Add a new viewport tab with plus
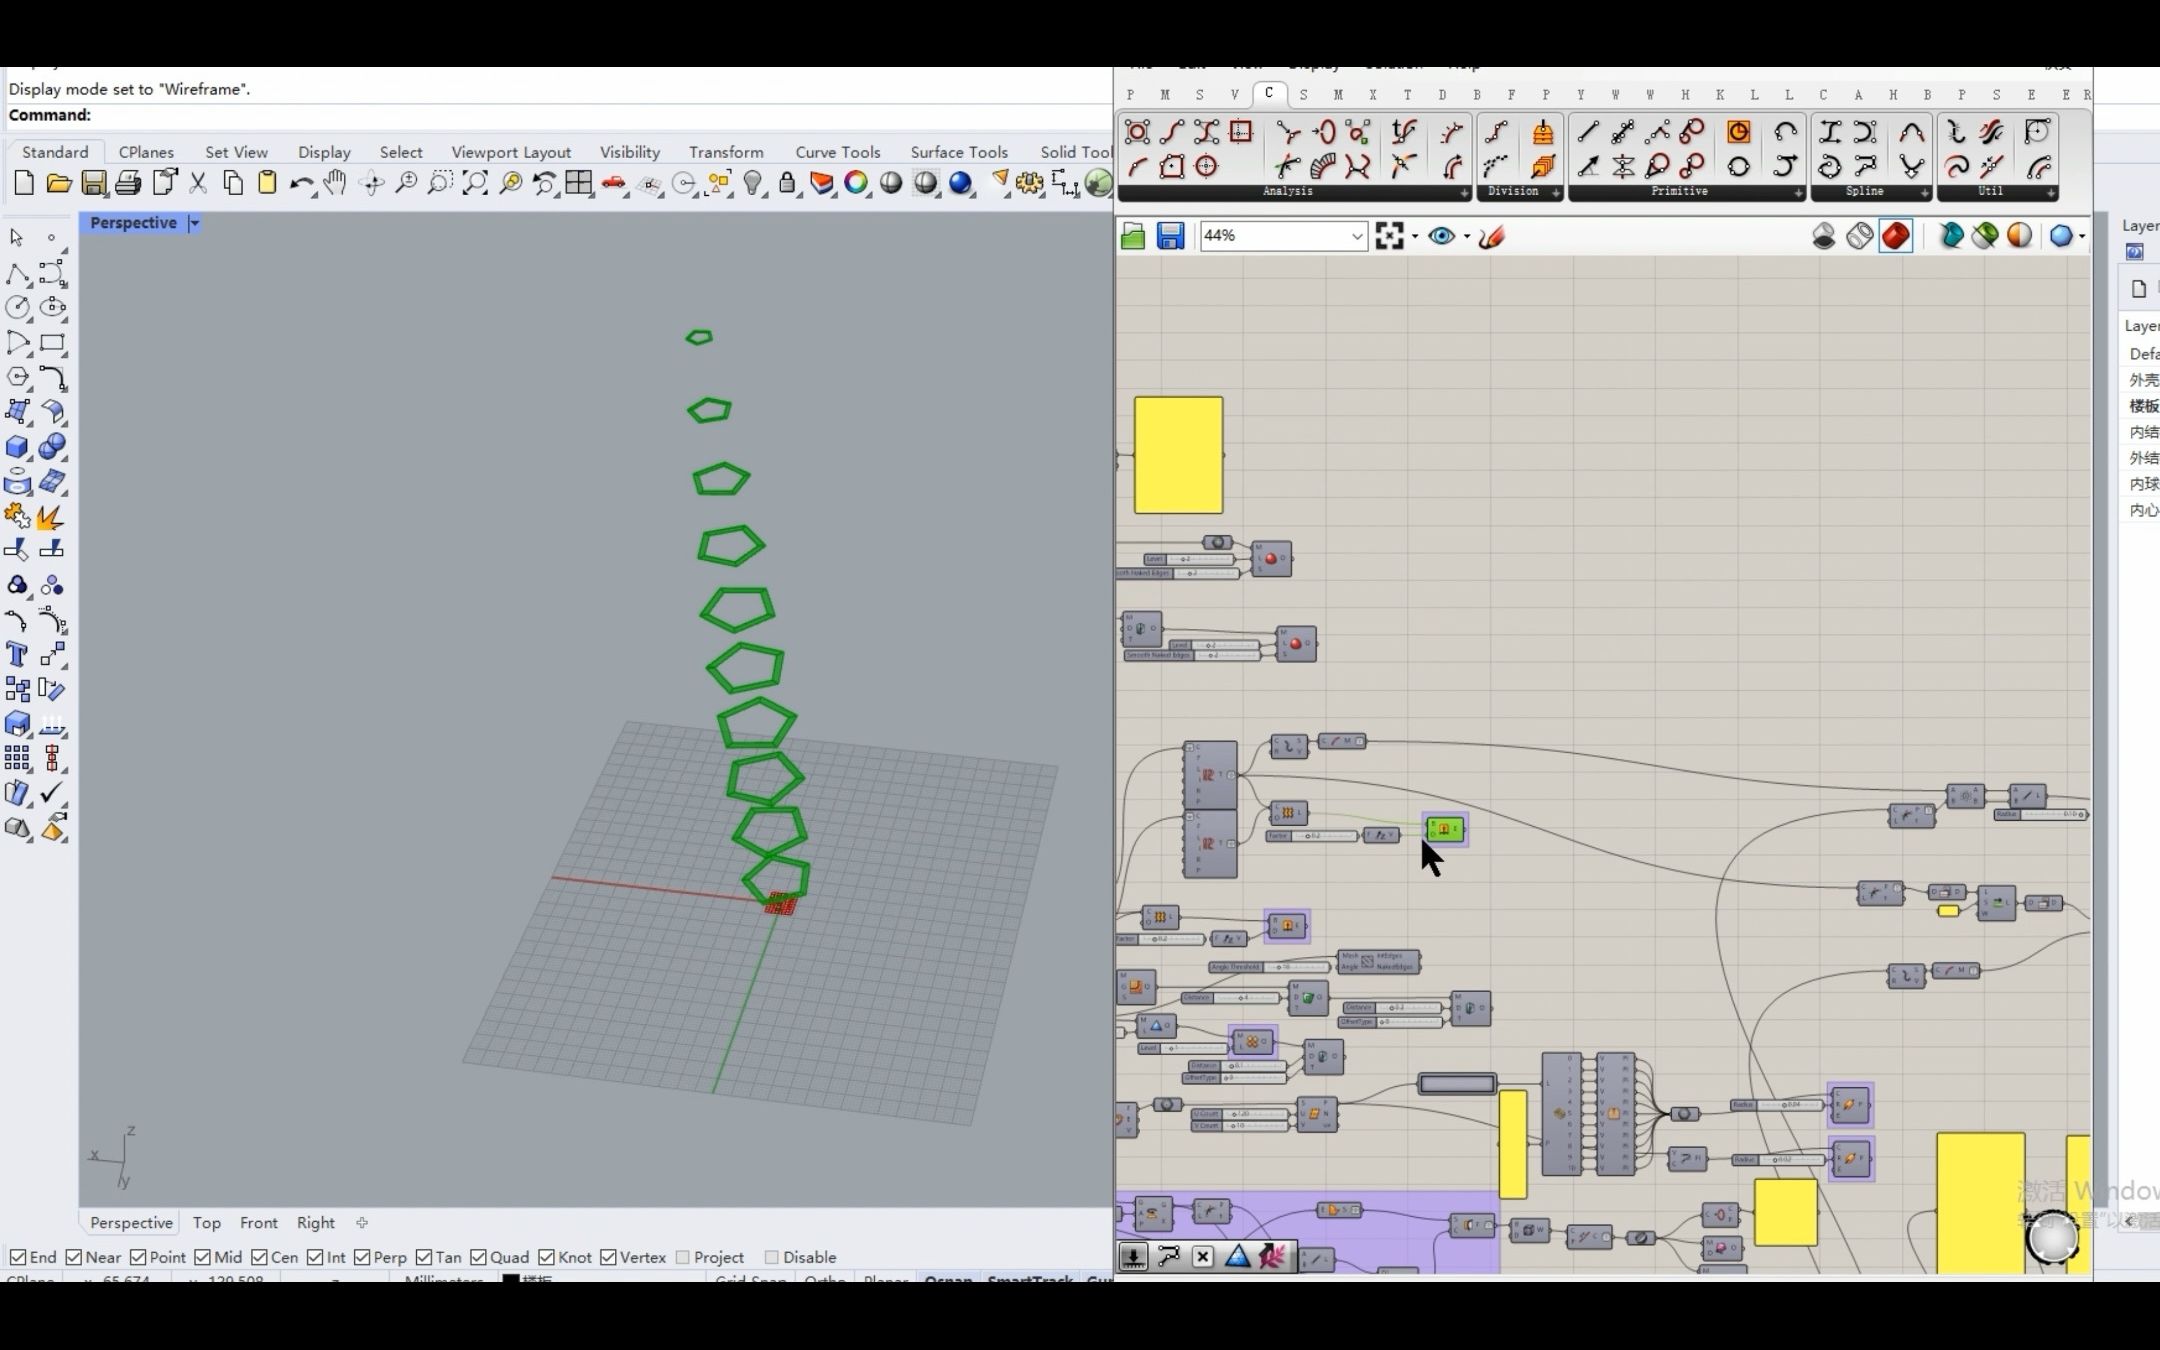 [362, 1223]
